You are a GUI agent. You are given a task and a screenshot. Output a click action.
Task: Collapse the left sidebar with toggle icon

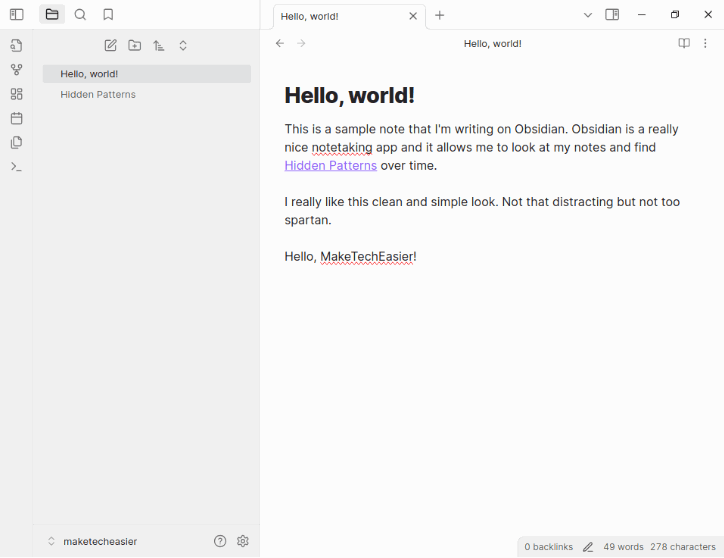coord(17,15)
